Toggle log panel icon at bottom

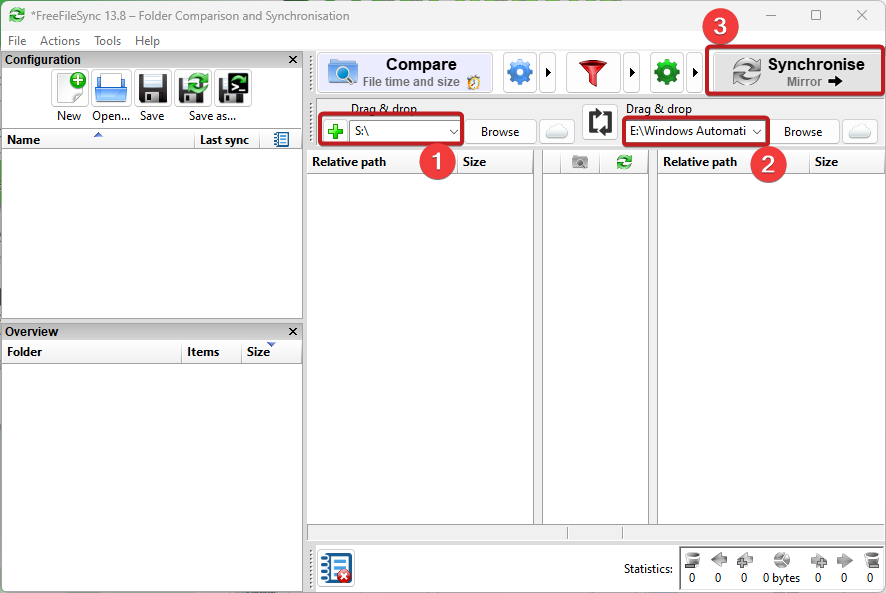point(336,568)
